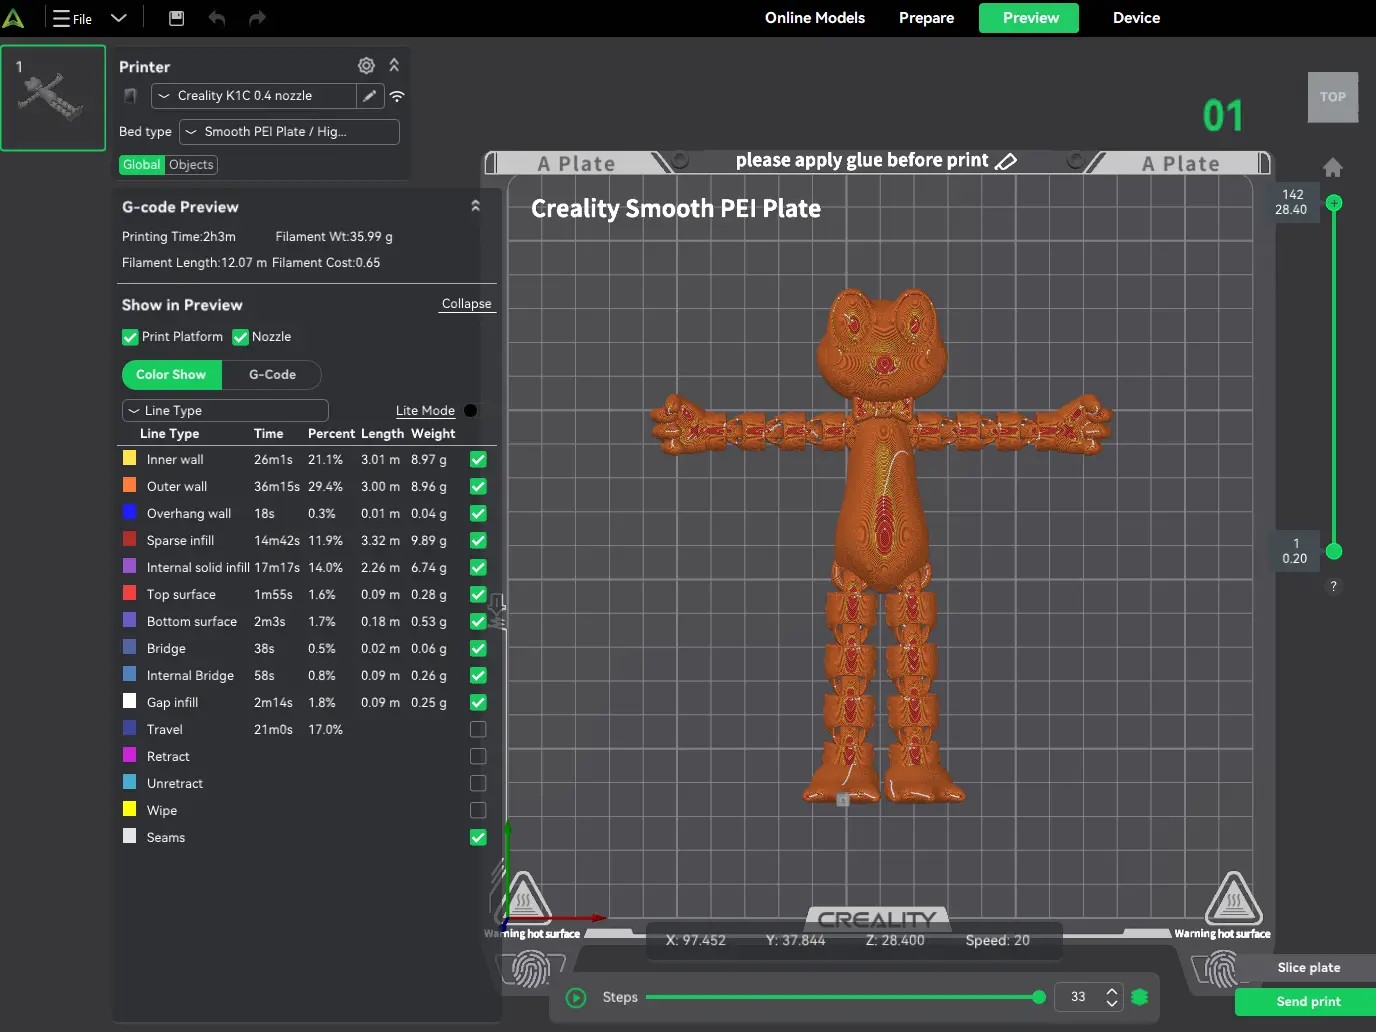Image resolution: width=1376 pixels, height=1032 pixels.
Task: Click the Steps slider handle
Action: (x=1039, y=997)
